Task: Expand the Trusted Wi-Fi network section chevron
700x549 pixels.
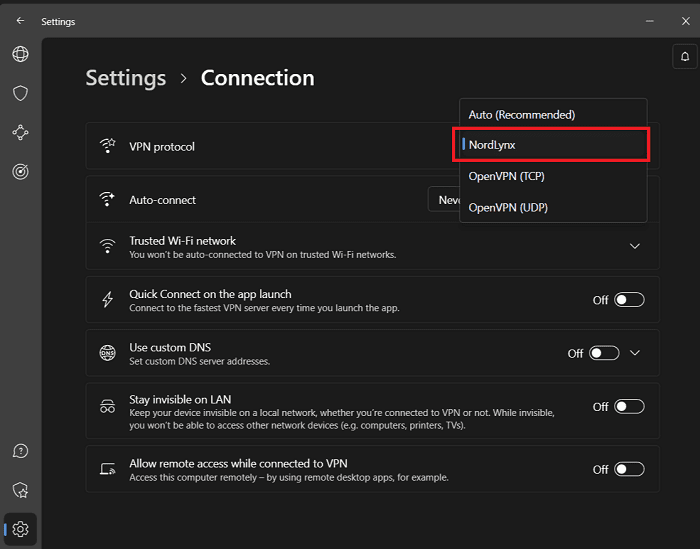Action: click(x=634, y=246)
